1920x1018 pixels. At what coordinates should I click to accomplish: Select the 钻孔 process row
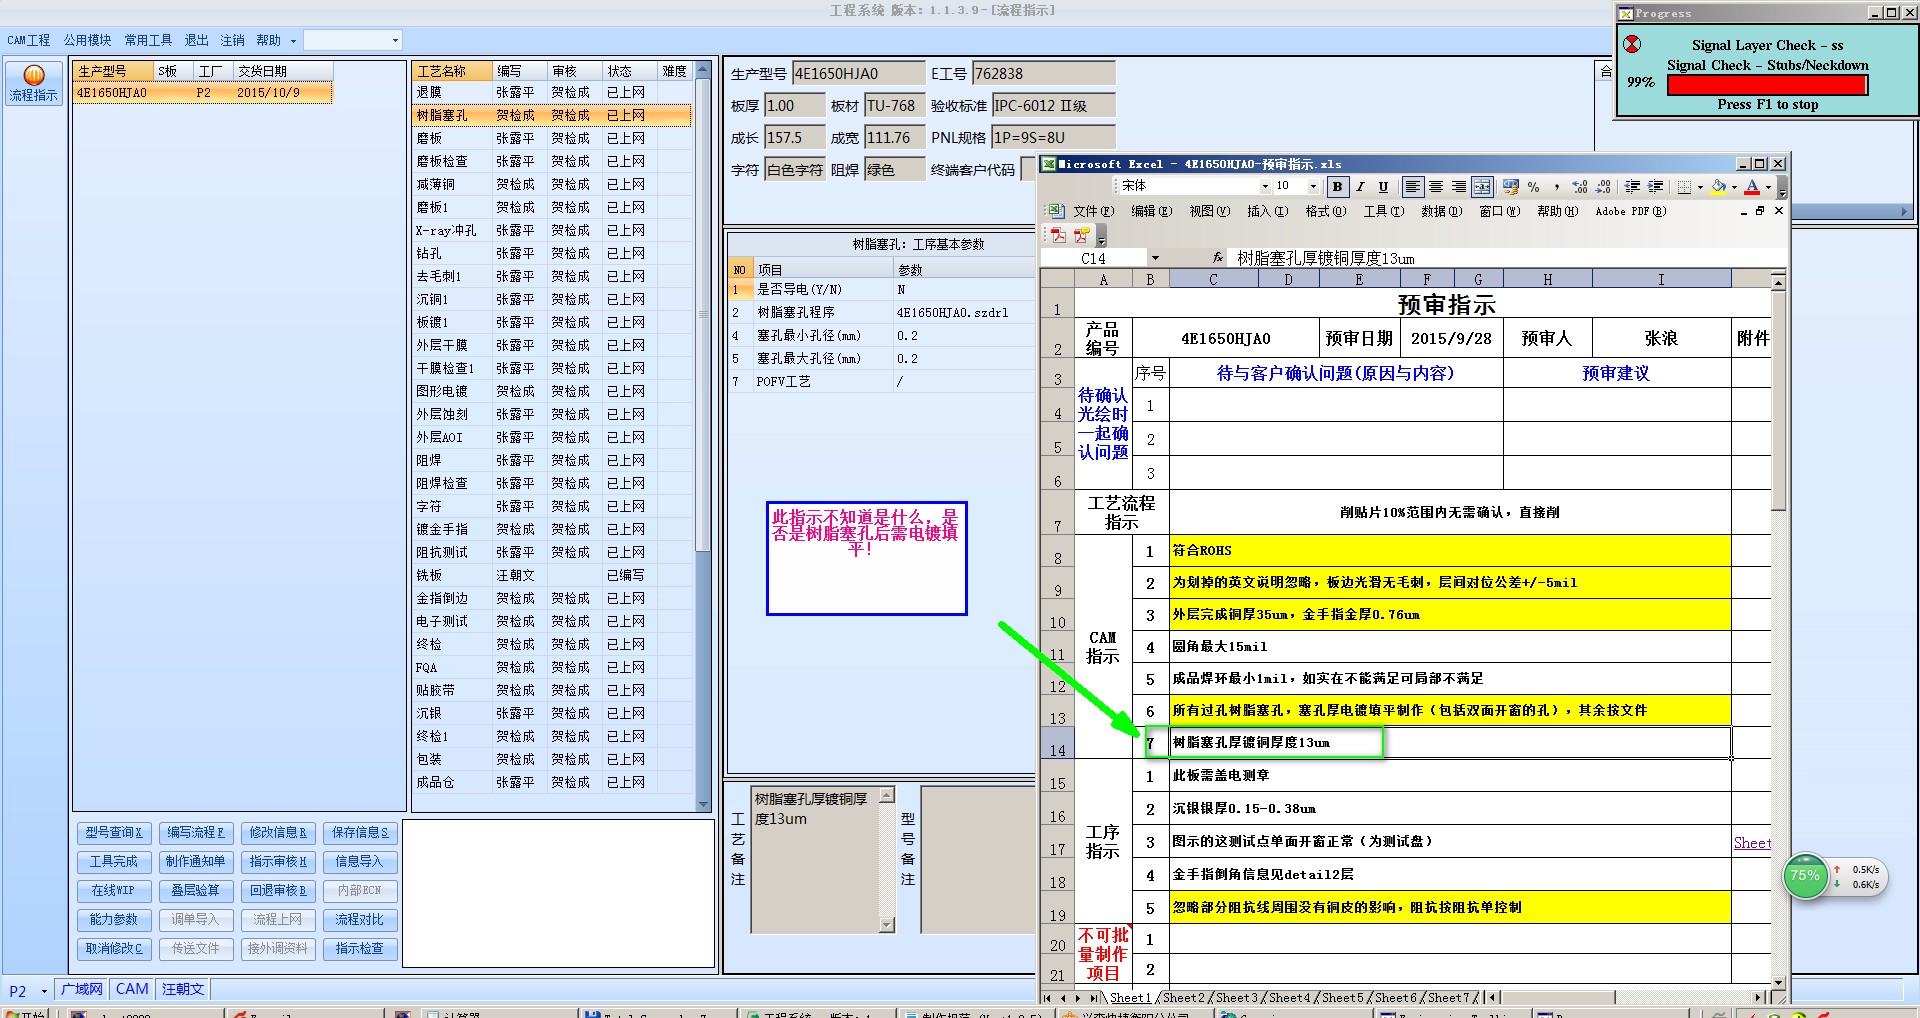coord(551,254)
